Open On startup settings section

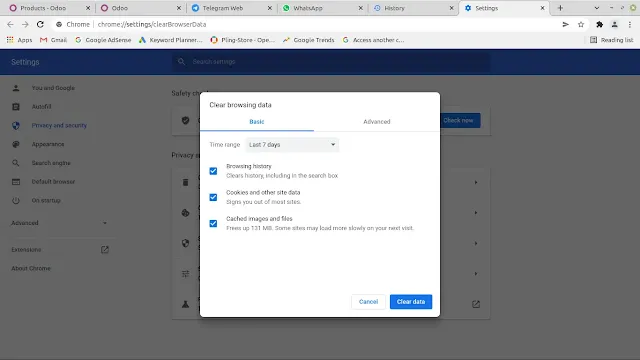[x=46, y=200]
